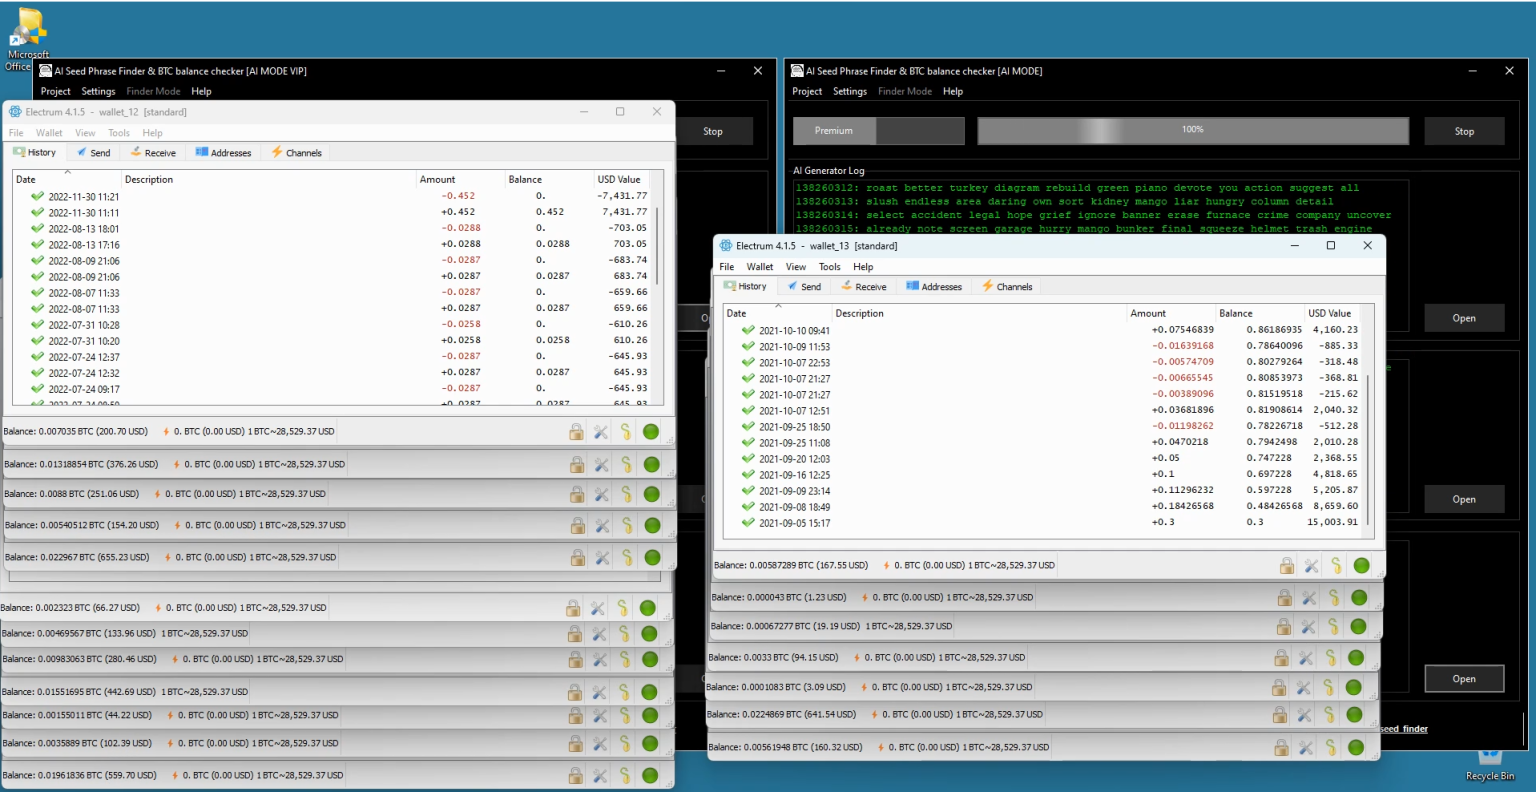This screenshot has height=792, width=1536.
Task: Click green network circle beside 0.01961836 BTC balance
Action: [x=650, y=775]
